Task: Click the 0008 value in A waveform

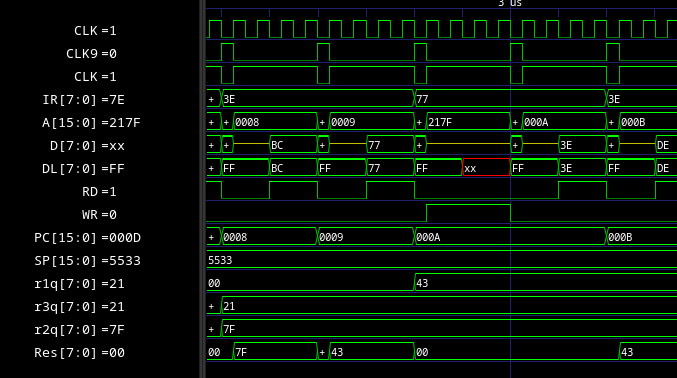Action: [247, 122]
